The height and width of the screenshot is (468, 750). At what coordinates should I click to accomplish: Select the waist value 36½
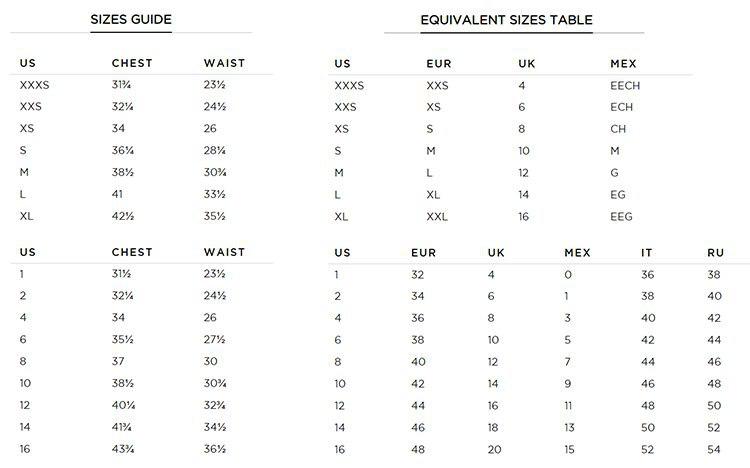coord(215,449)
